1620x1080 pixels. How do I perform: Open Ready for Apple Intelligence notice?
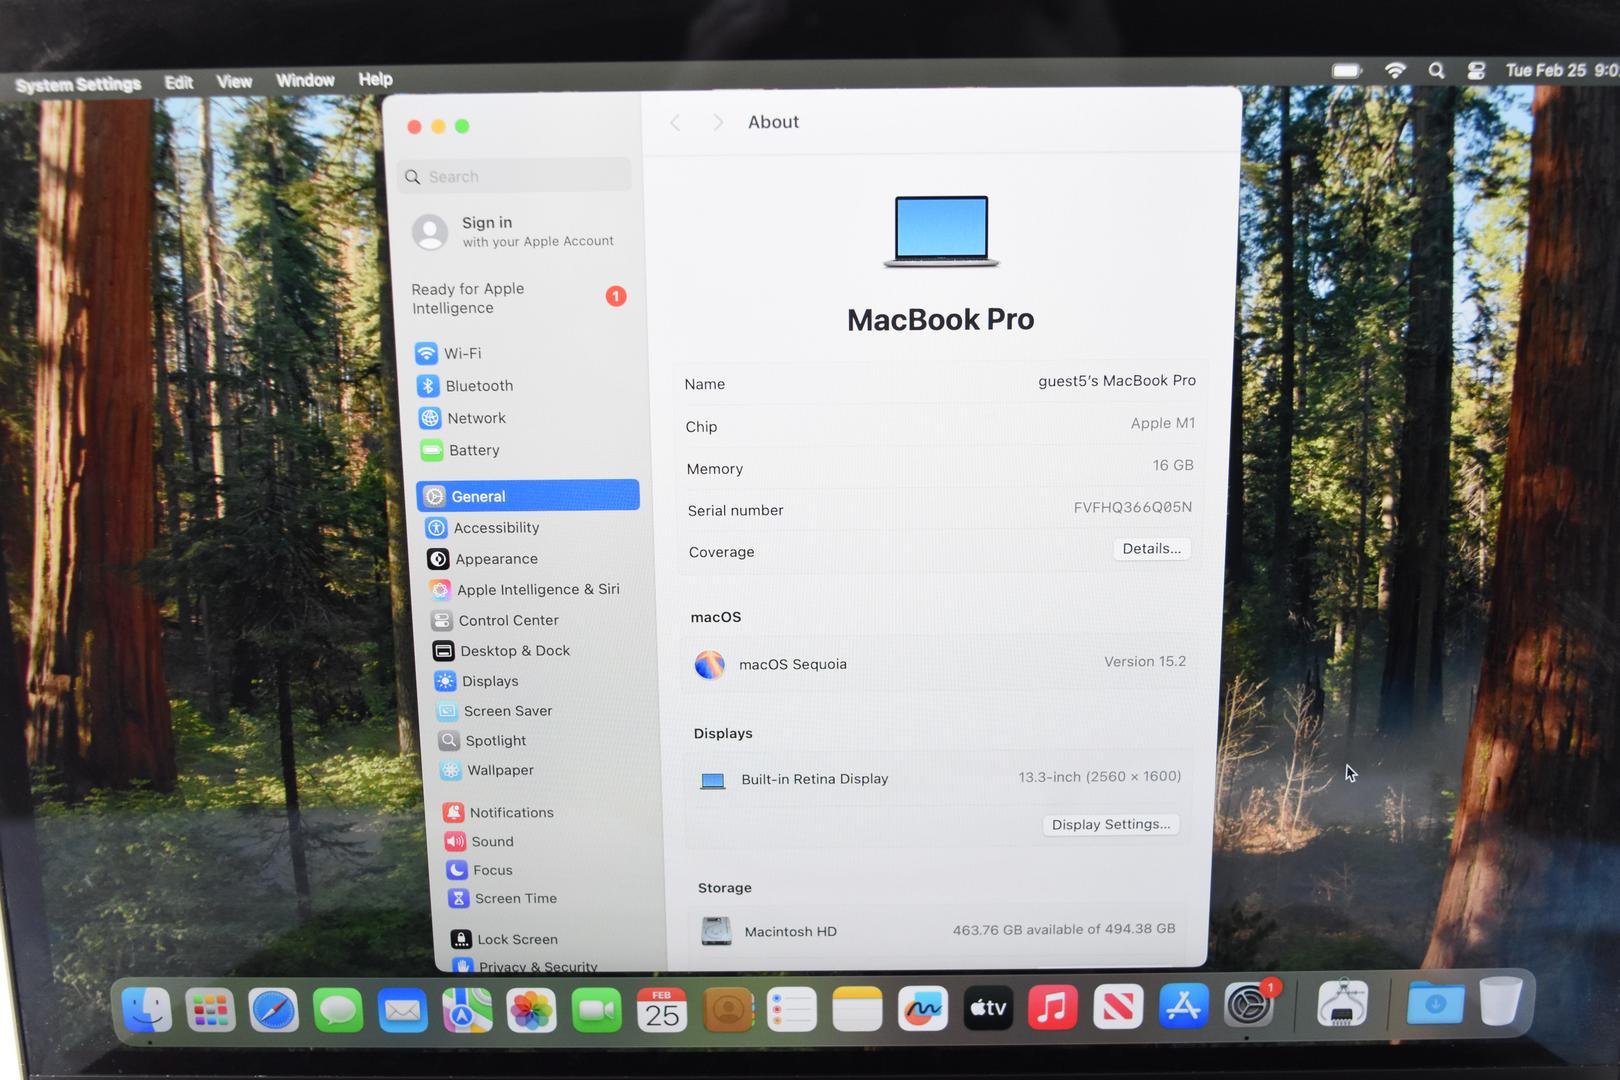pyautogui.click(x=519, y=298)
